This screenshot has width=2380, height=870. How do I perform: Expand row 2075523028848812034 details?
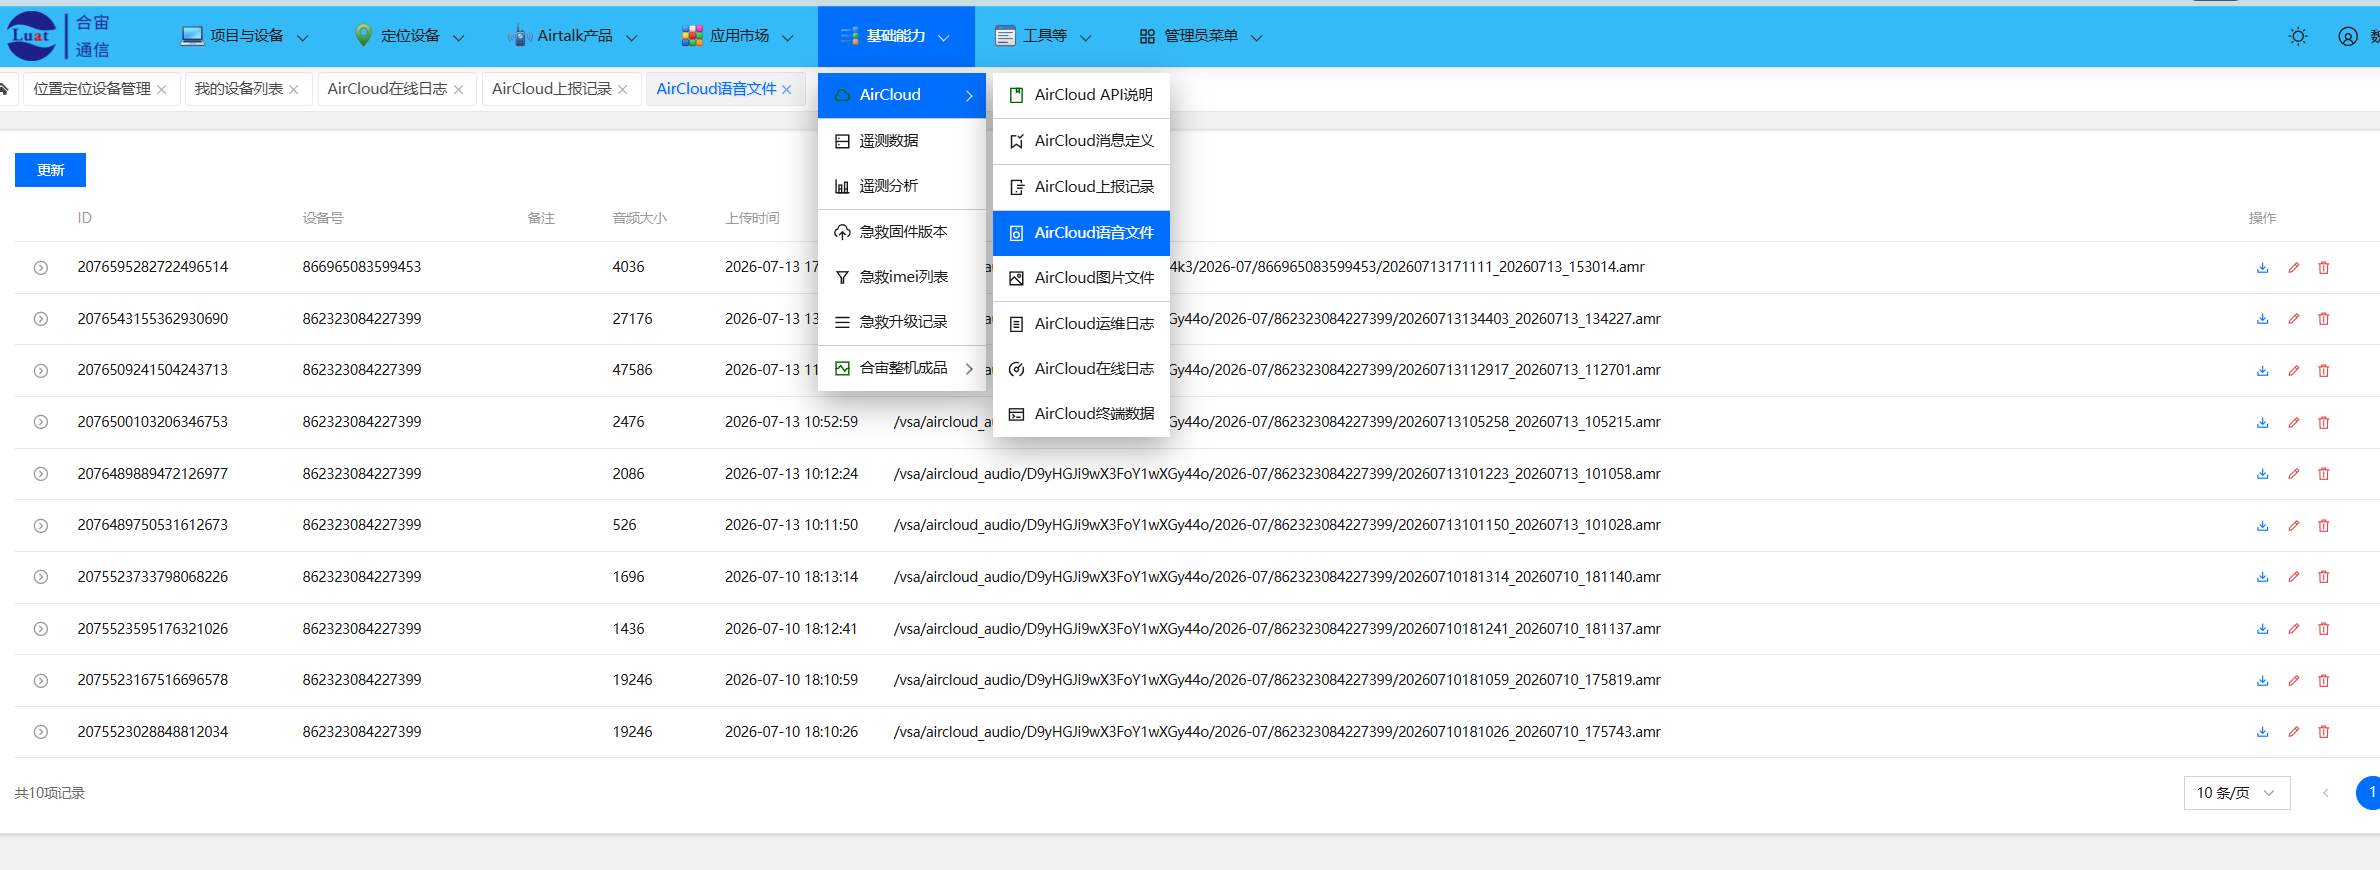tap(41, 732)
